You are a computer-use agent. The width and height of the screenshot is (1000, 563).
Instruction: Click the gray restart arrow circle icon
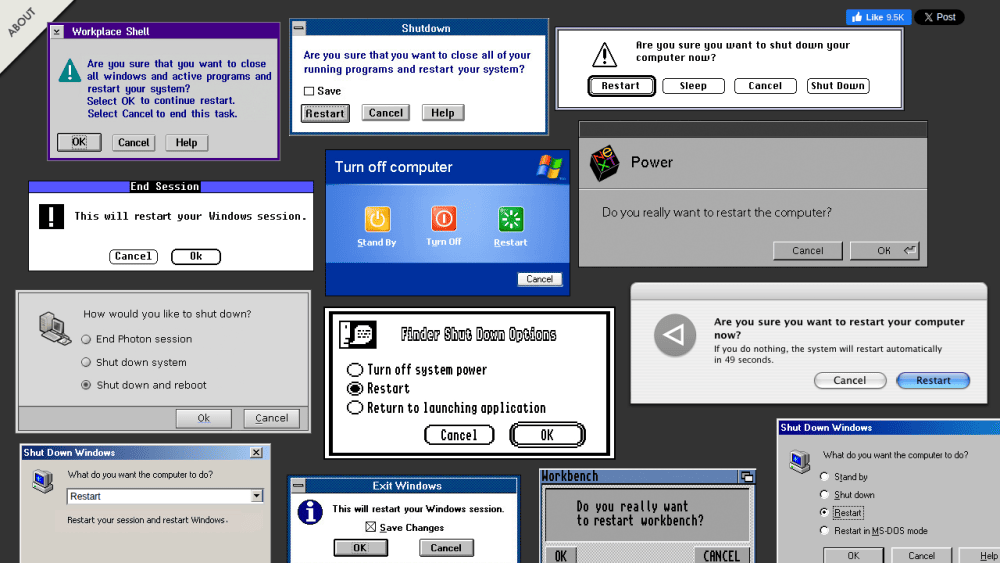click(675, 335)
